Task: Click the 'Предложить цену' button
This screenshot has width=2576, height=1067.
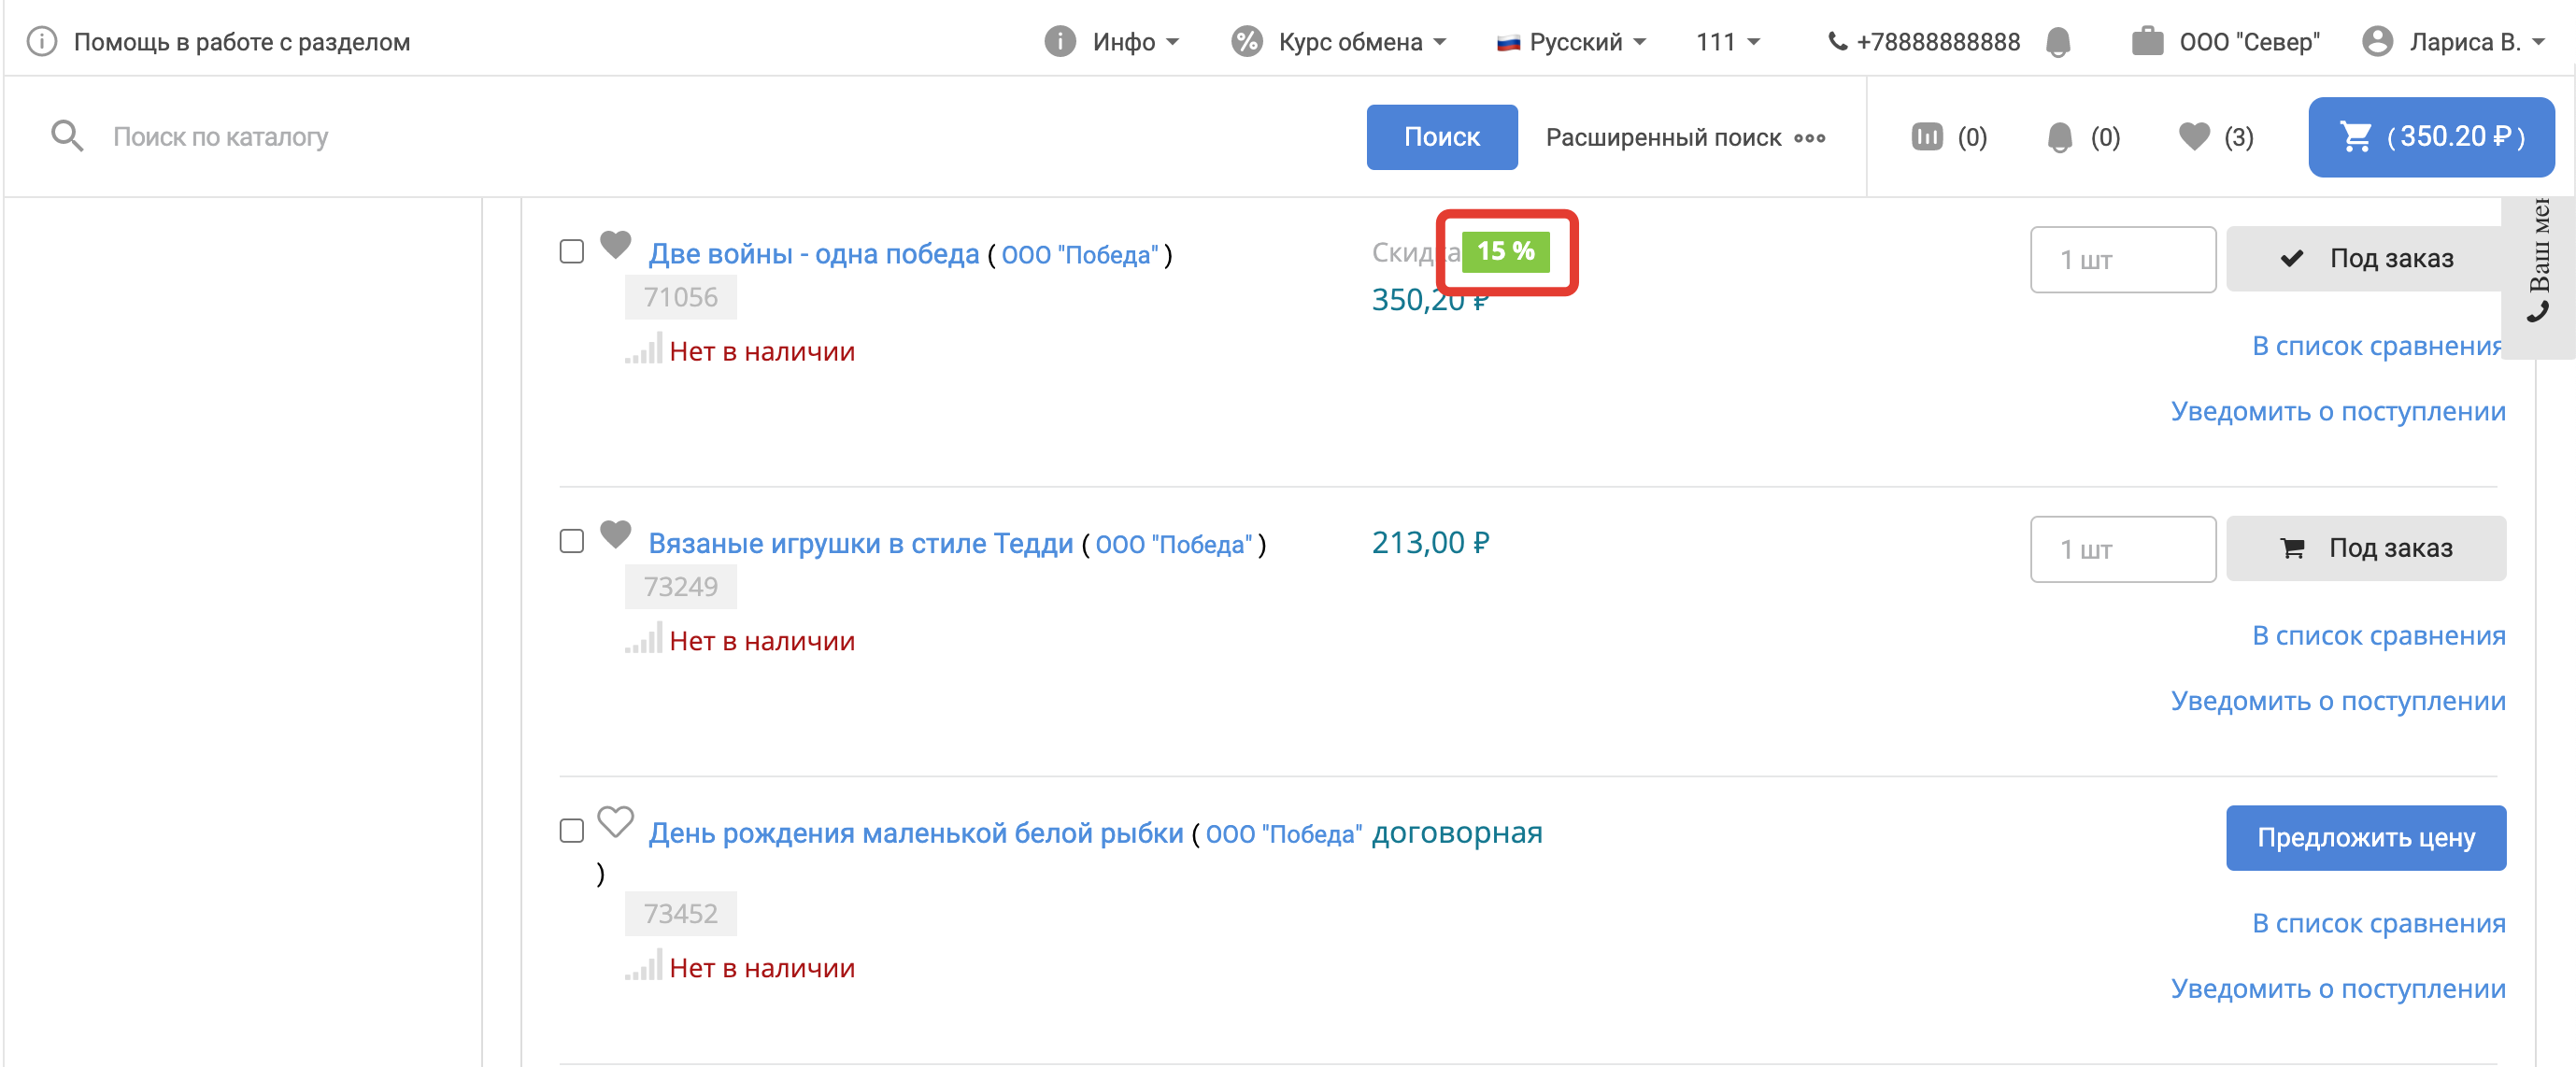Action: pos(2365,838)
